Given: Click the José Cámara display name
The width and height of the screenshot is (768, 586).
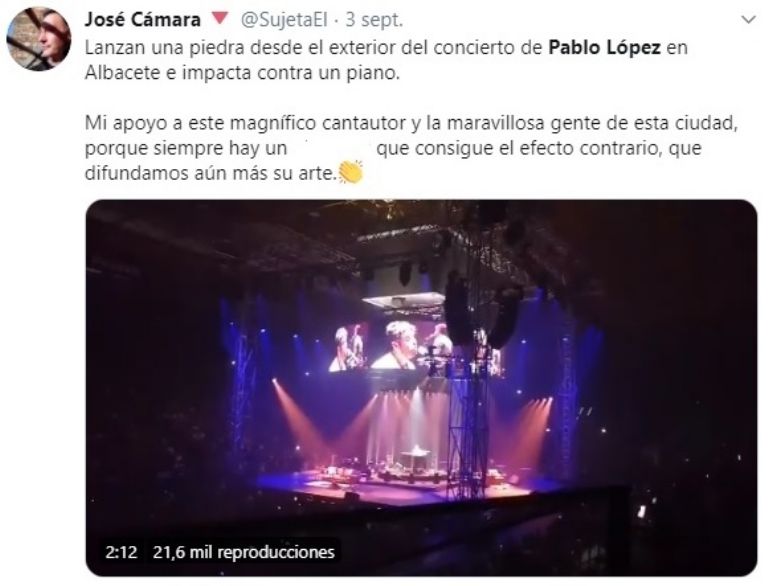Looking at the screenshot, I should 143,20.
